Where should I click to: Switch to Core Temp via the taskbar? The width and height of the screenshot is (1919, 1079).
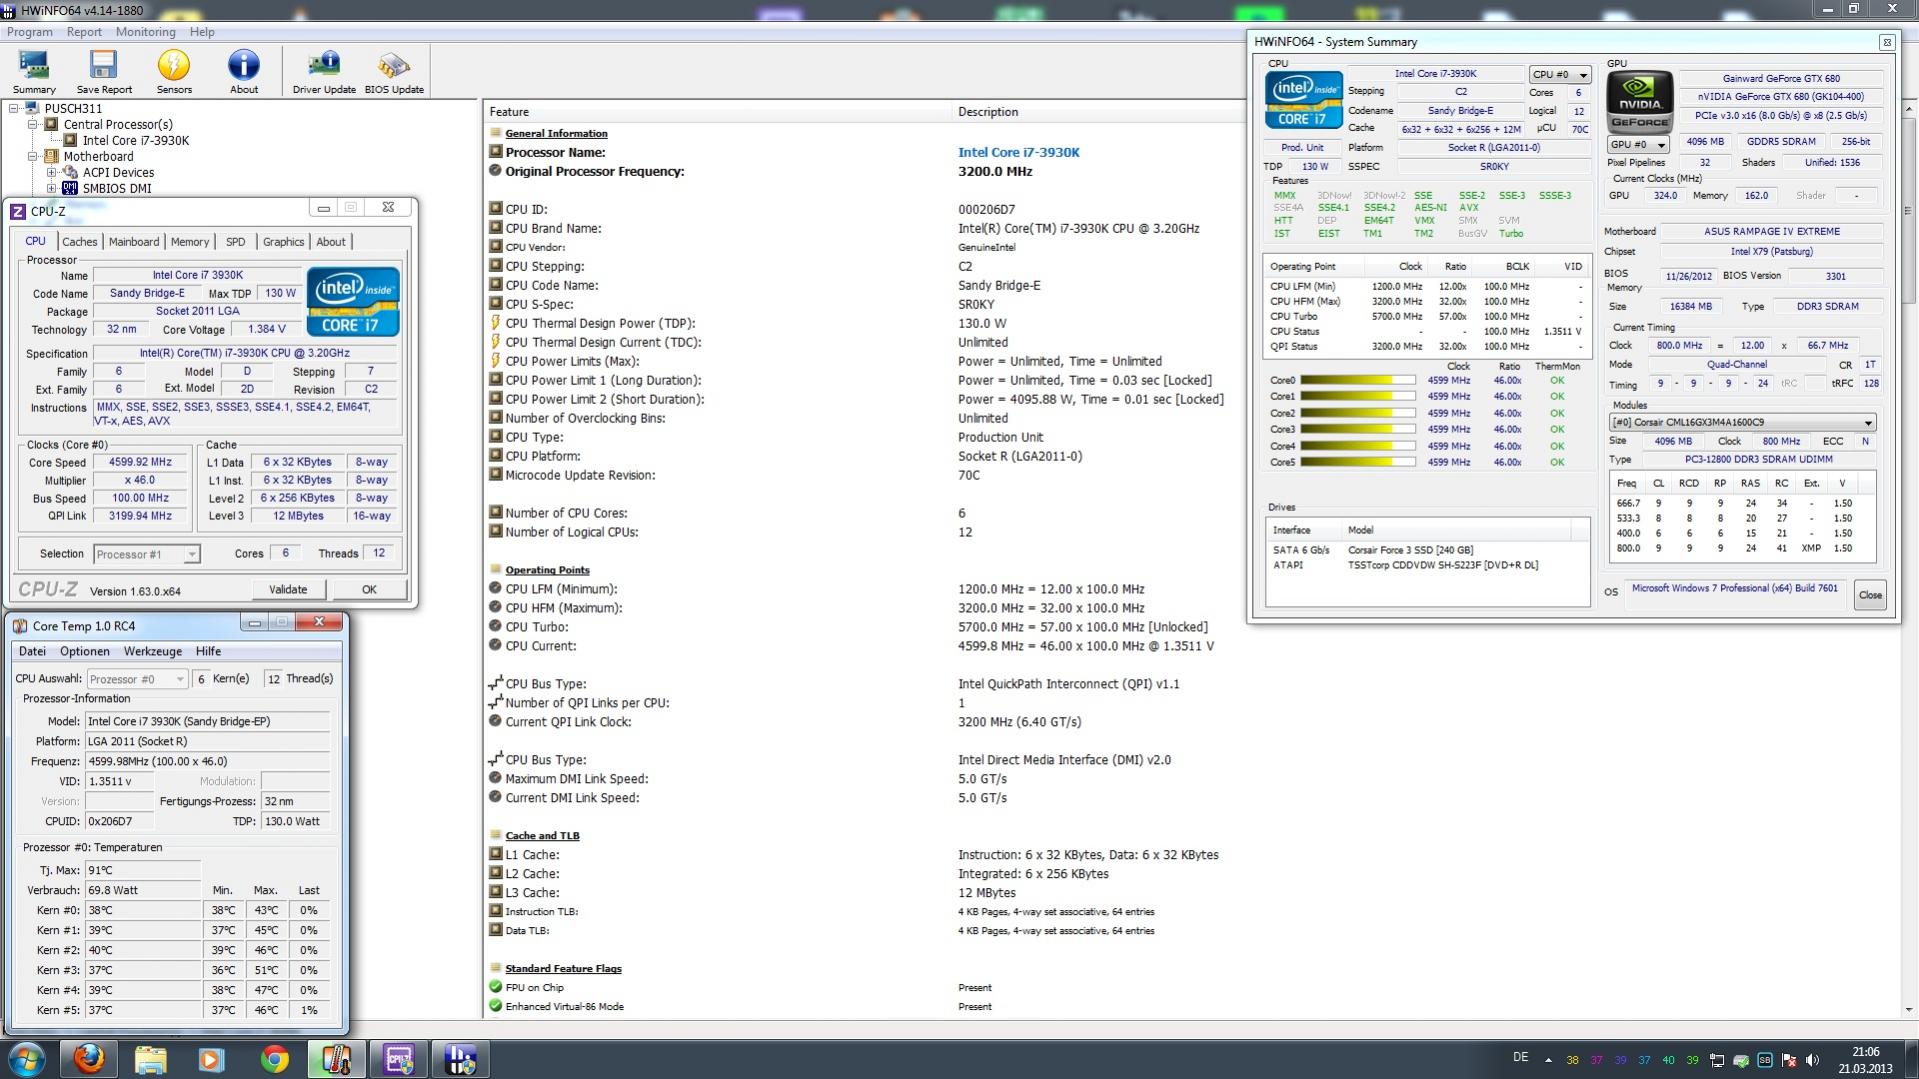tap(336, 1058)
